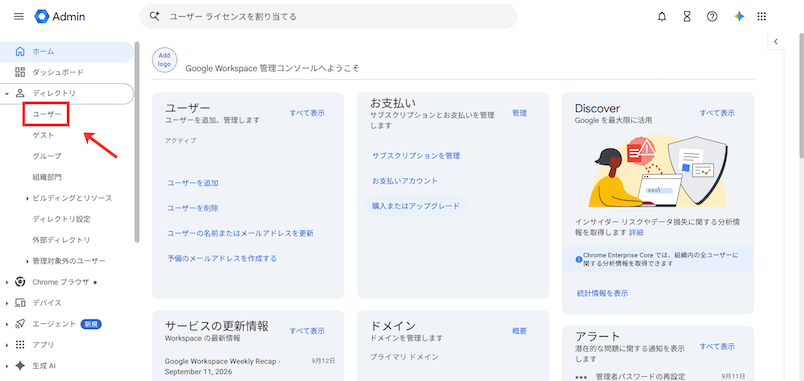Click 購入またはアップグレード button
Image resolution: width=804 pixels, height=381 pixels.
(x=416, y=206)
